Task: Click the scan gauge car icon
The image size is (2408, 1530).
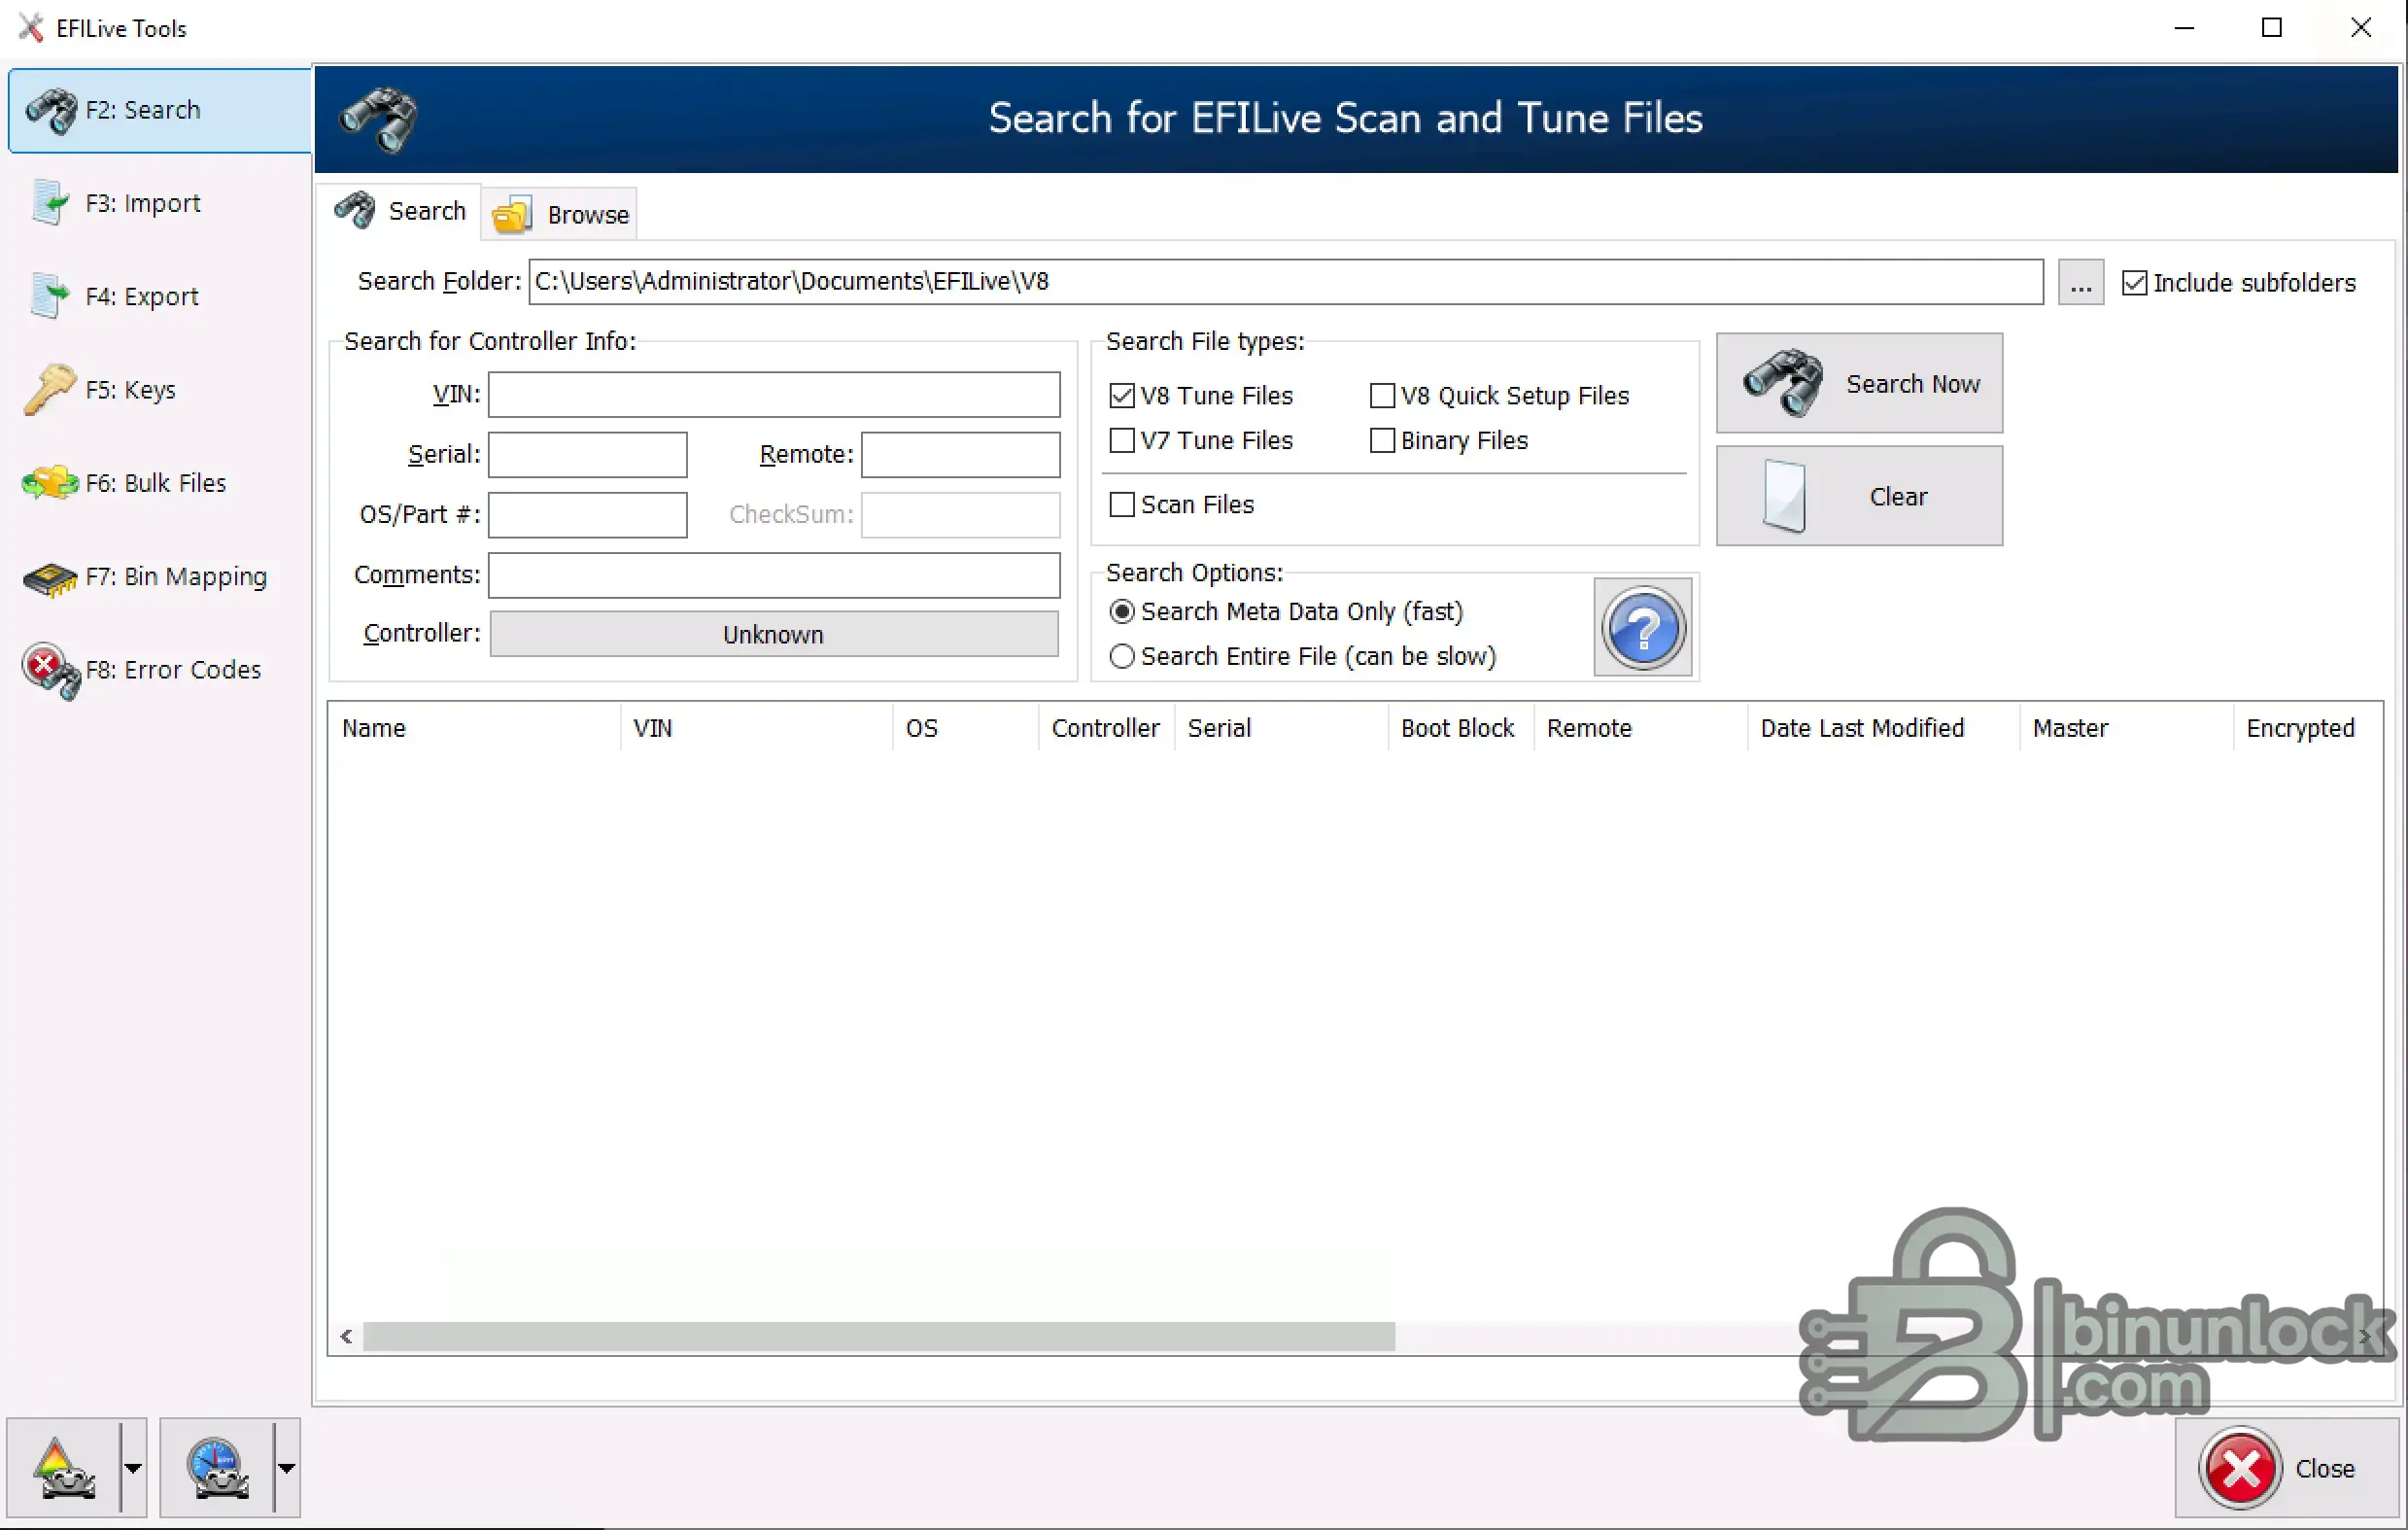Action: [217, 1468]
